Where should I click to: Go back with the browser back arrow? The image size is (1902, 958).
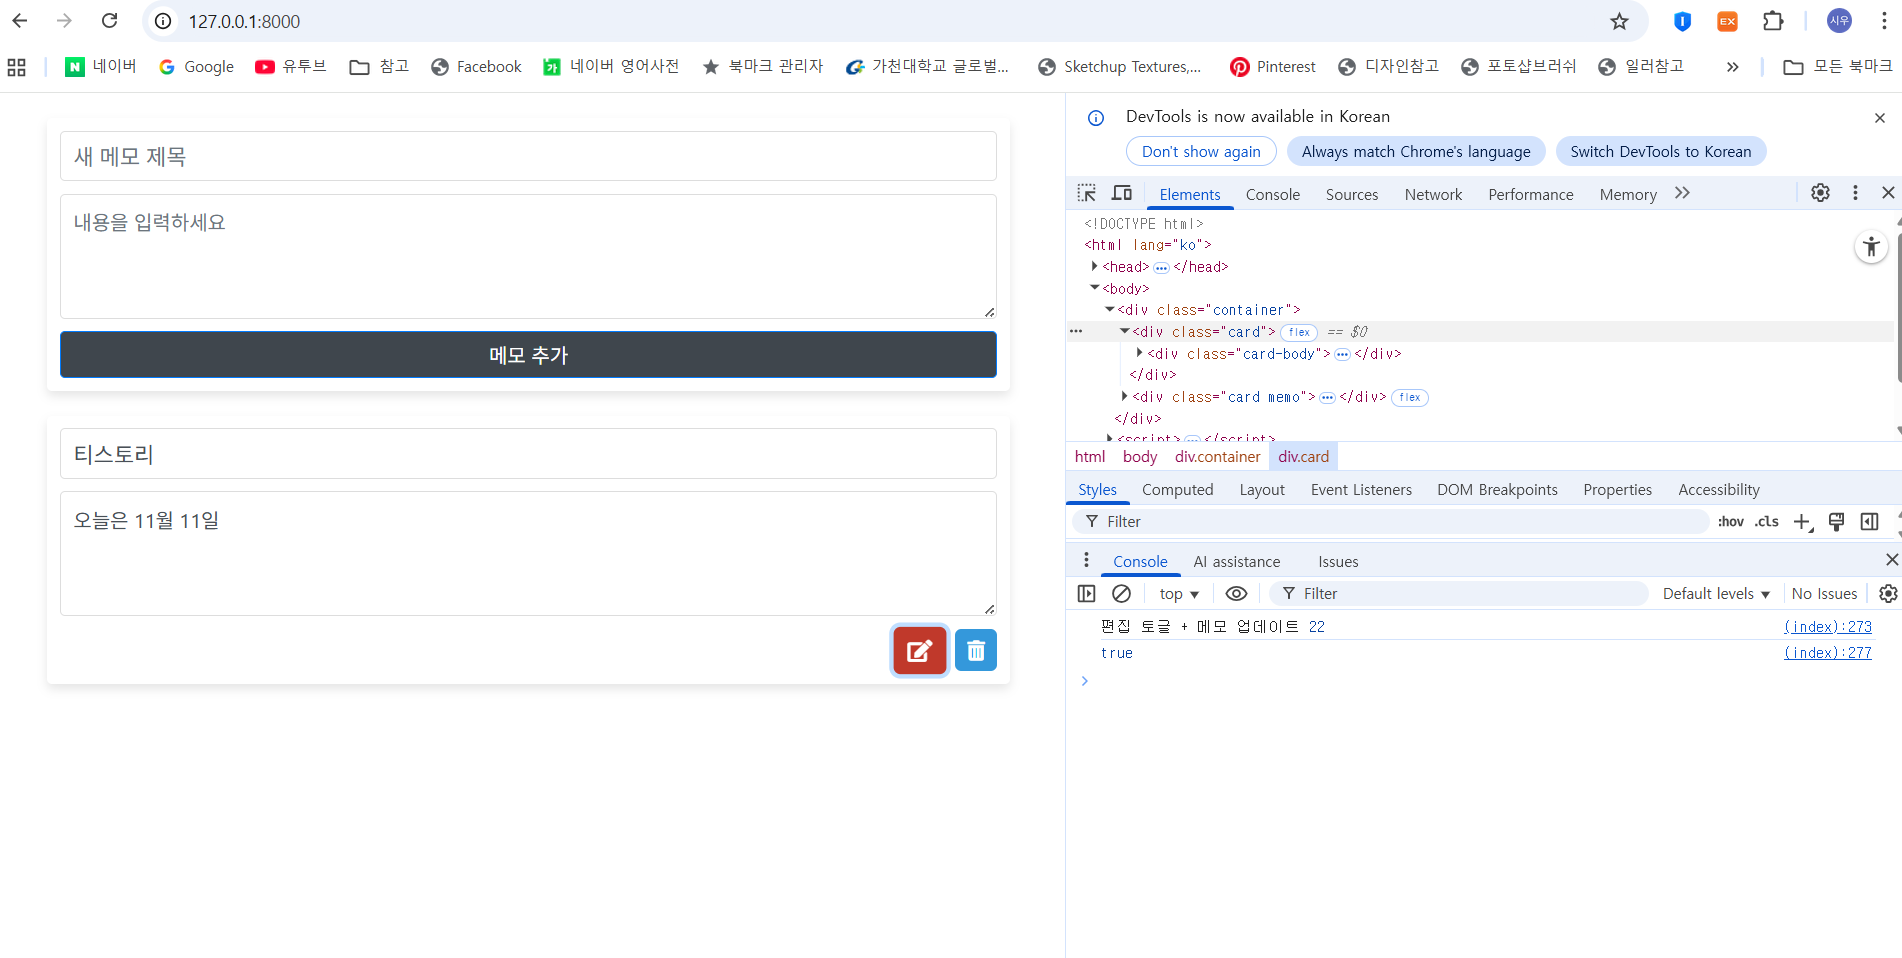(20, 21)
